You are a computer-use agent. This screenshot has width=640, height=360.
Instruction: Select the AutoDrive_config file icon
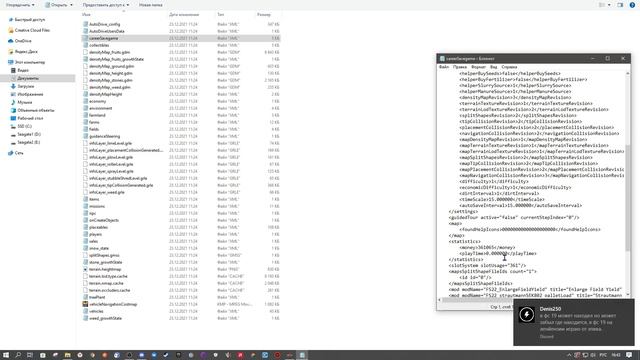pyautogui.click(x=85, y=24)
